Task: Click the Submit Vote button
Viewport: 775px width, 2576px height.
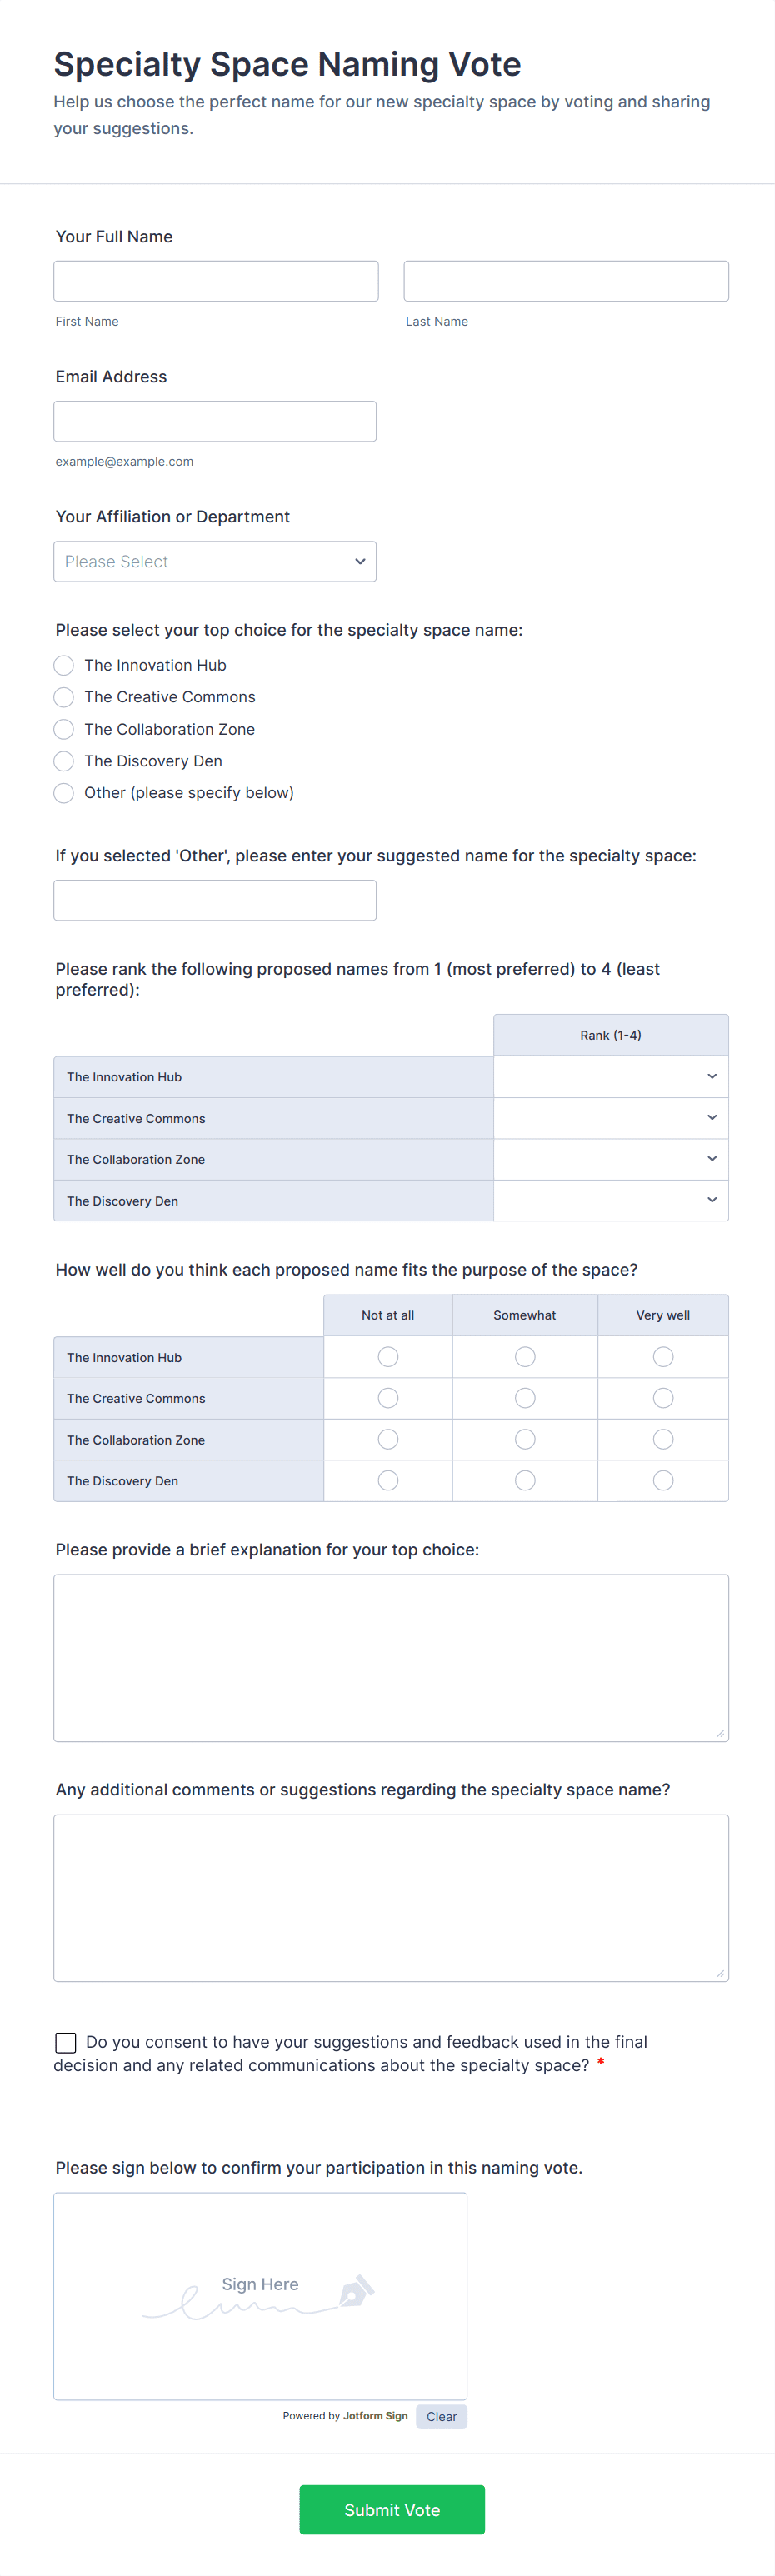Action: coord(391,2509)
